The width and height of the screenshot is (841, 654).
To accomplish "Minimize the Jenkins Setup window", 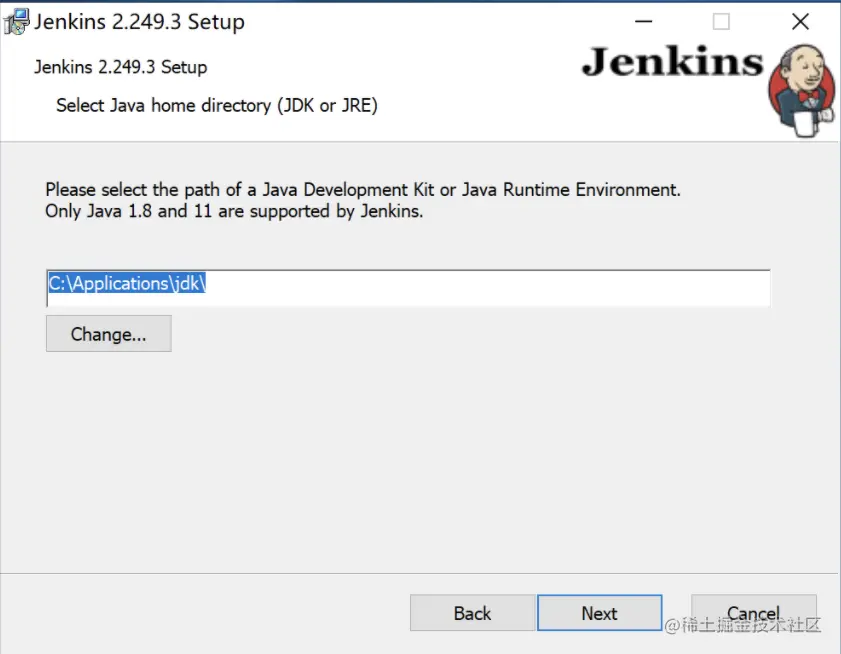I will coord(644,22).
